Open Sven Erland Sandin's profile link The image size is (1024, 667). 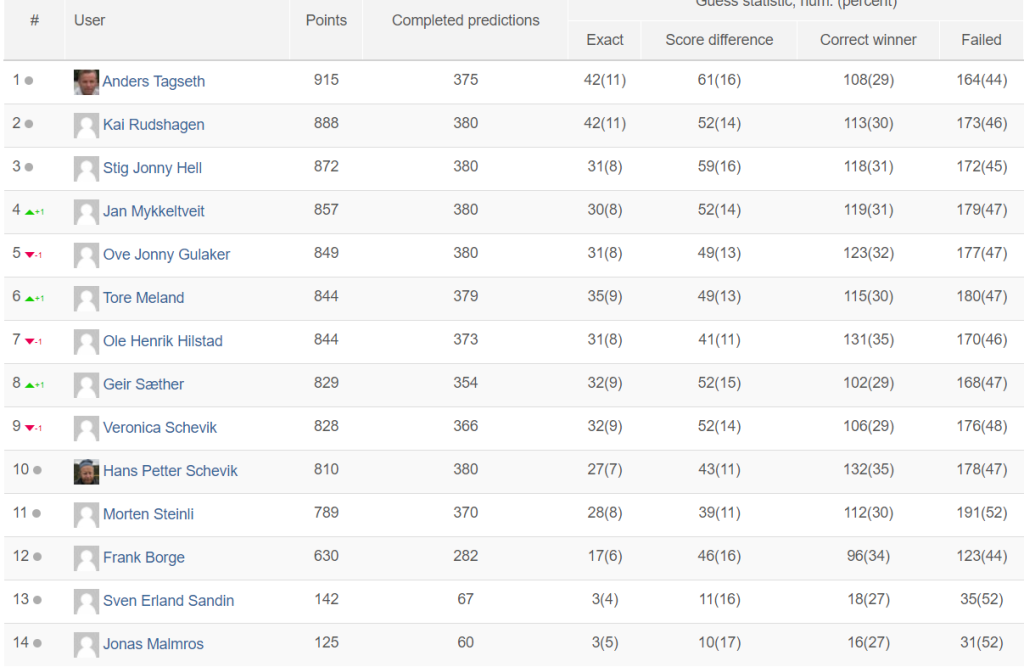coord(168,601)
